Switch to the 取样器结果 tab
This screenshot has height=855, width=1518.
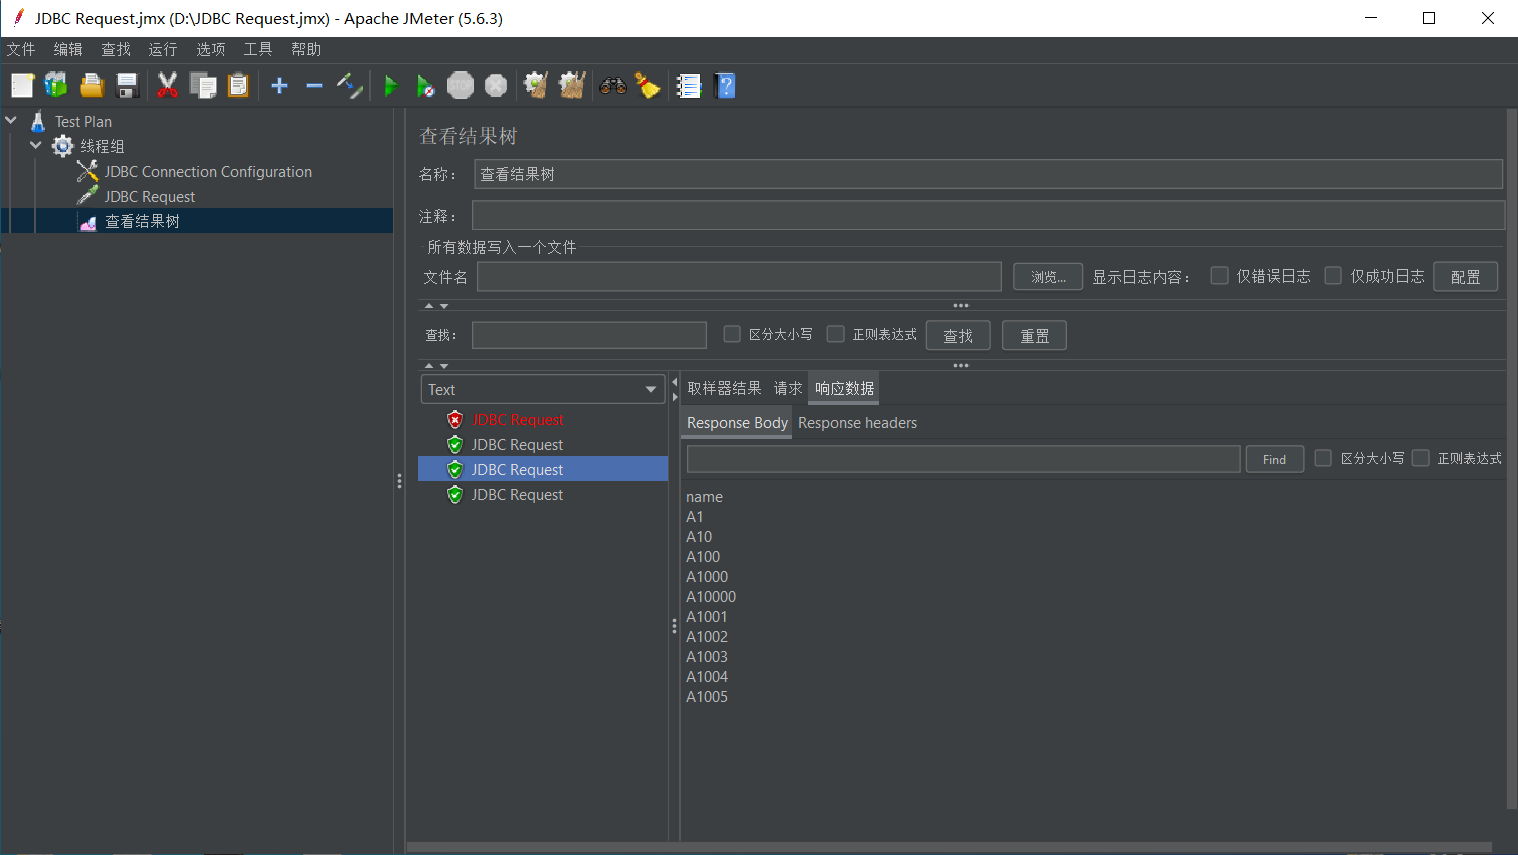[x=724, y=388]
